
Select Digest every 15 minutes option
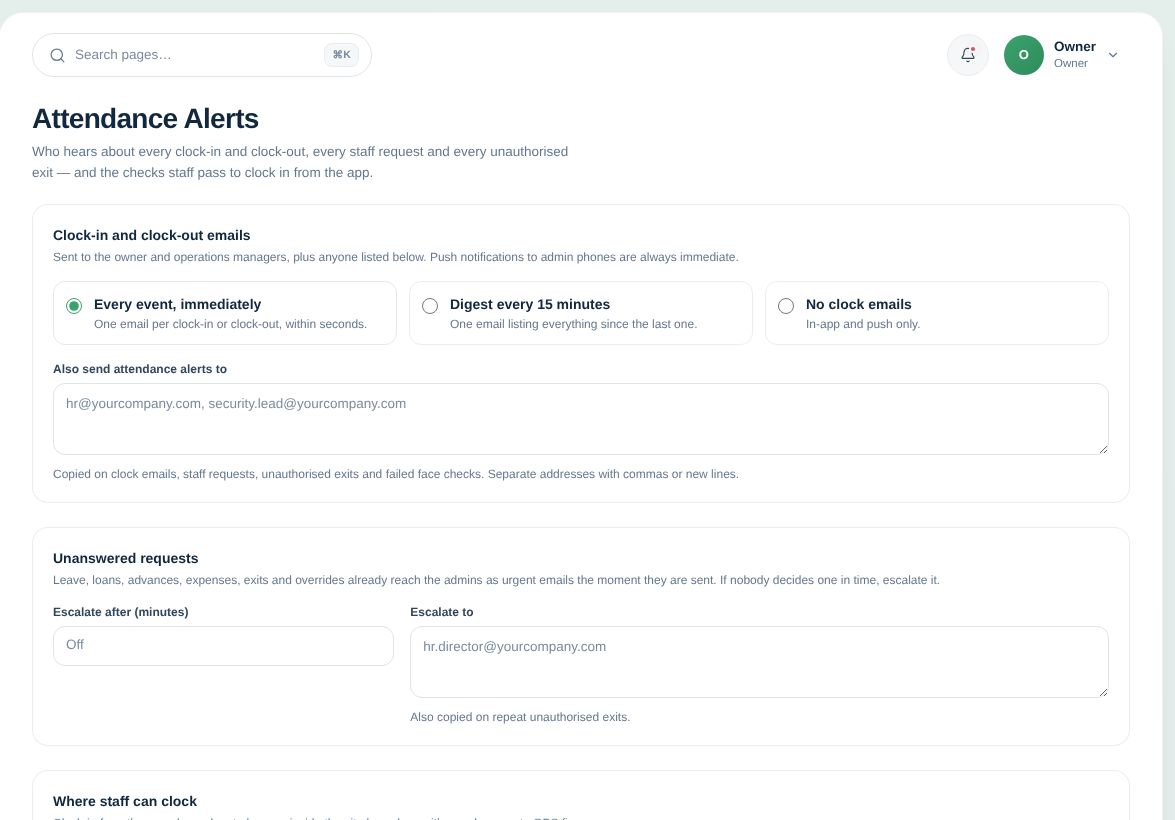click(x=581, y=313)
